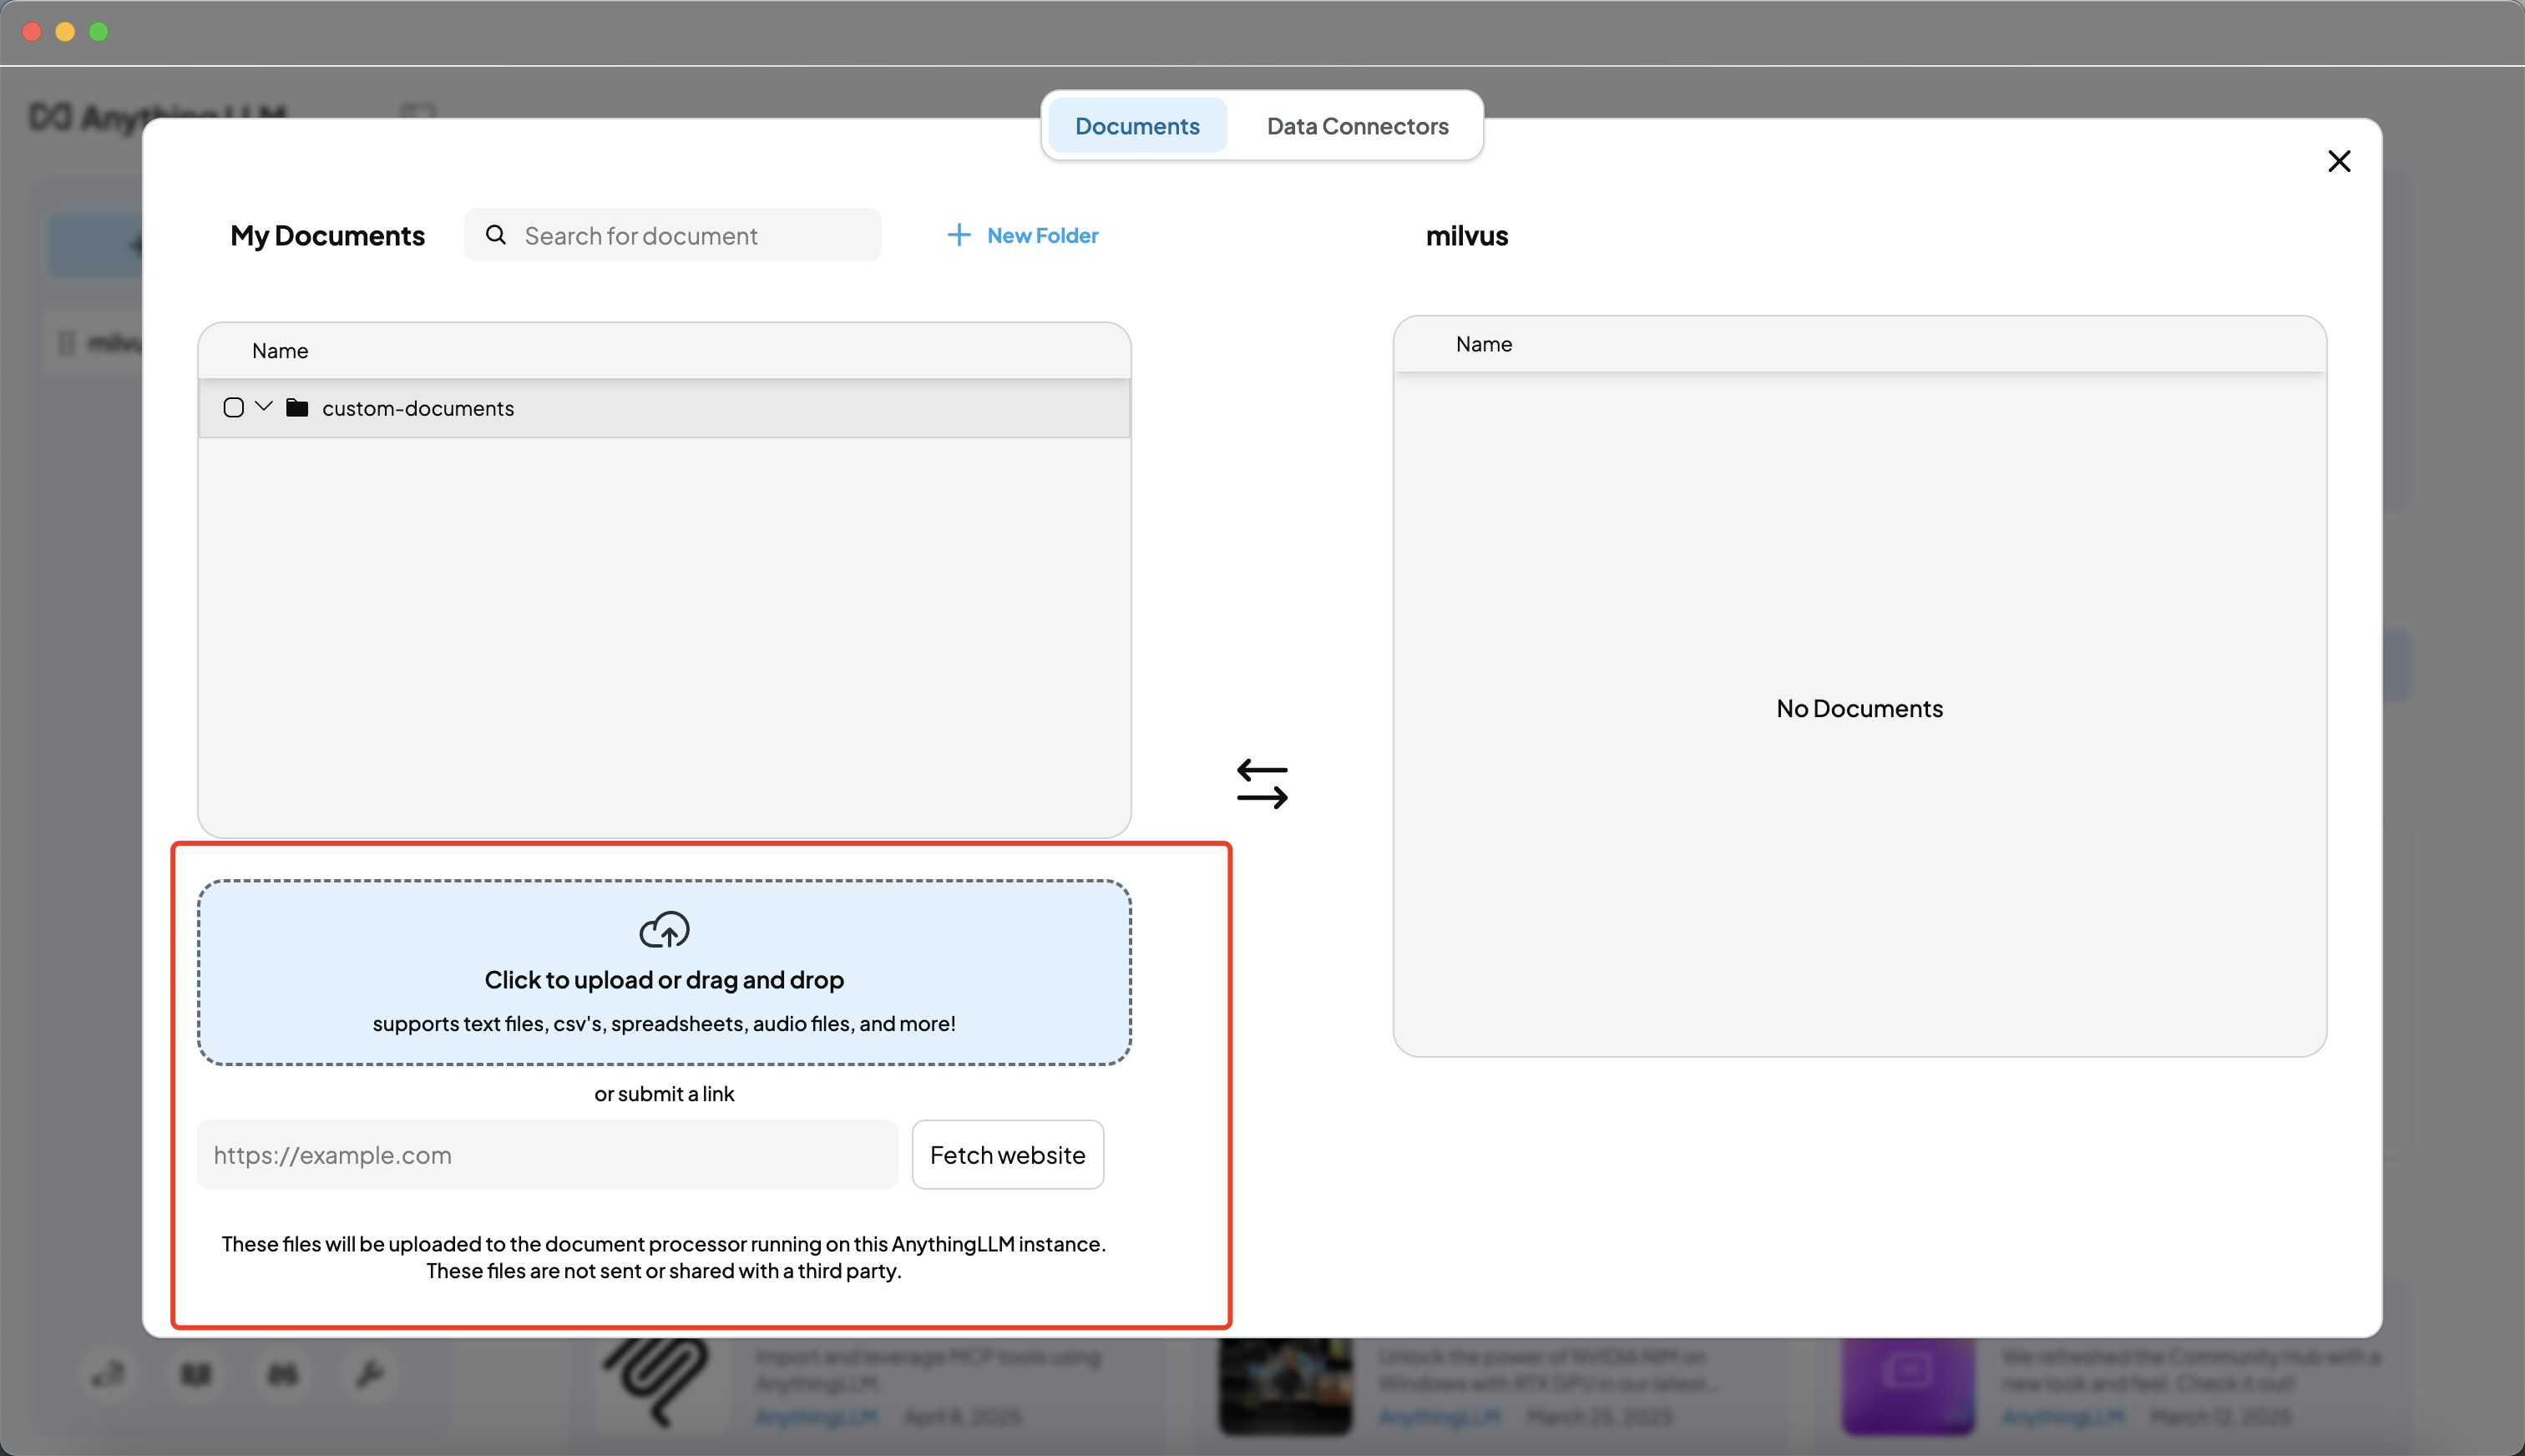Close the My Documents modal with the X
Screen dimensions: 2525x1456
tap(2339, 160)
